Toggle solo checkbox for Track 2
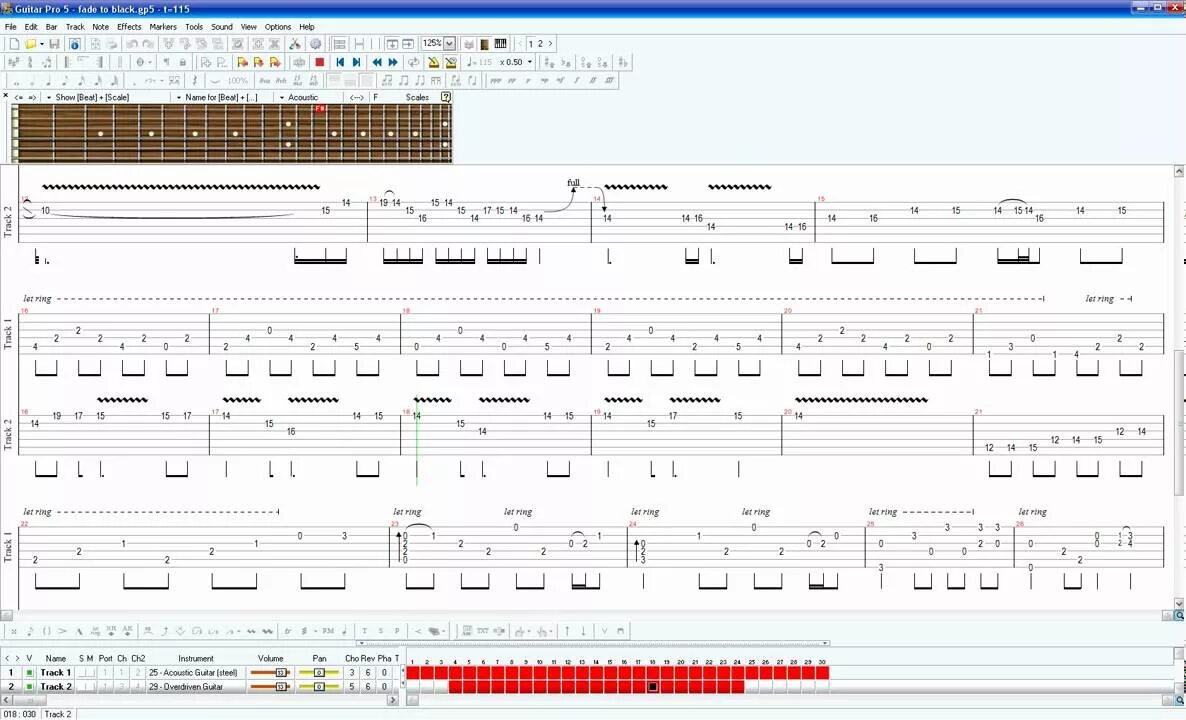This screenshot has width=1186, height=720. point(82,687)
